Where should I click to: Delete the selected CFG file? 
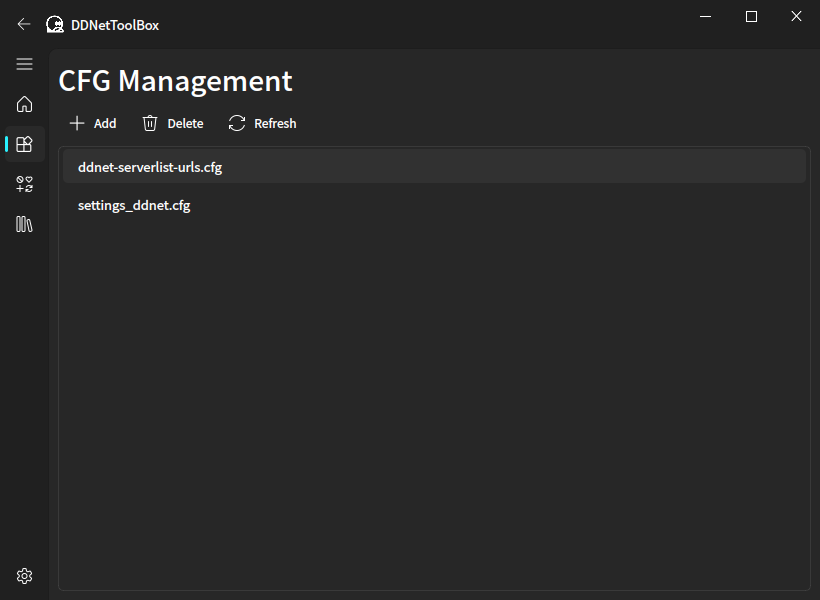click(x=173, y=123)
